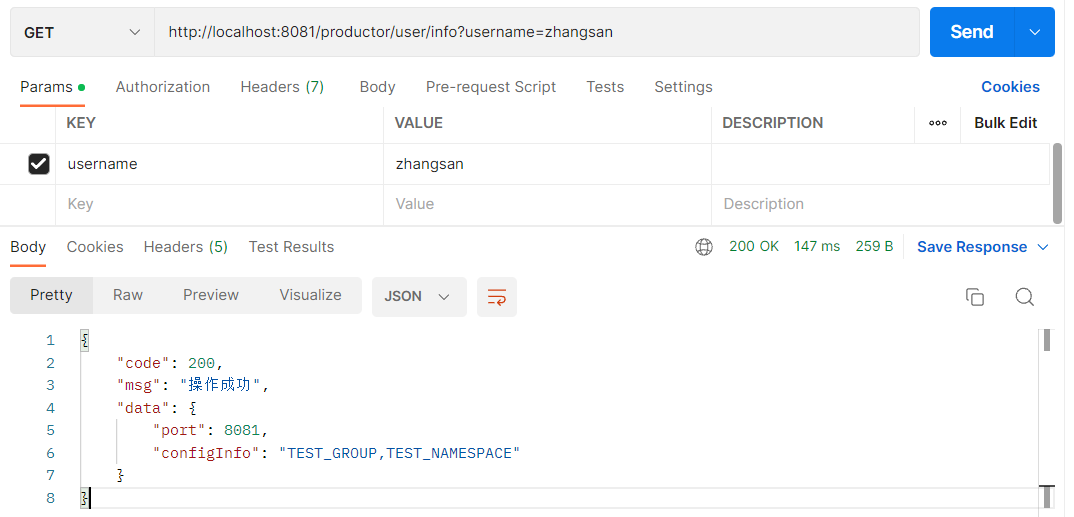
Task: Copy response body with copy icon
Action: point(974,297)
